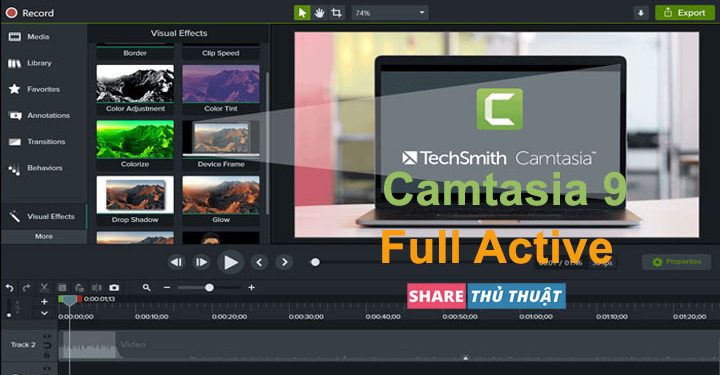Select the Color Tint effect thumbnail
The width and height of the screenshot is (720, 375).
(221, 84)
